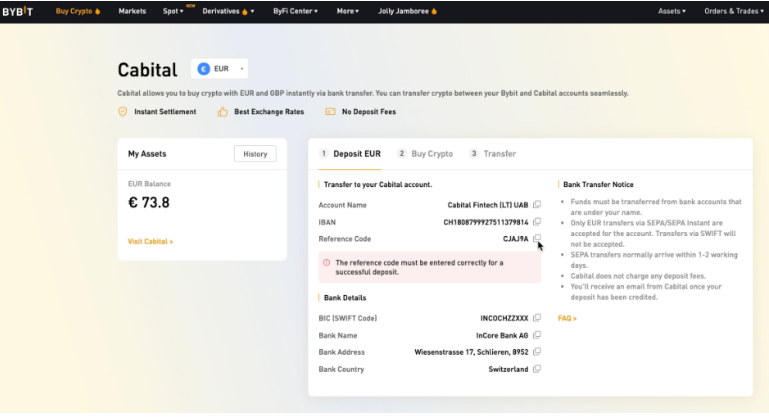This screenshot has height=419, width=769.
Task: Open the FAQ link
Action: 567,318
